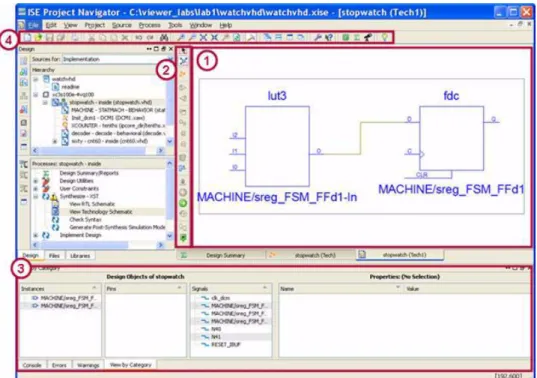Click the What's This help arrow icon
537x378 pixels.
(x=329, y=37)
